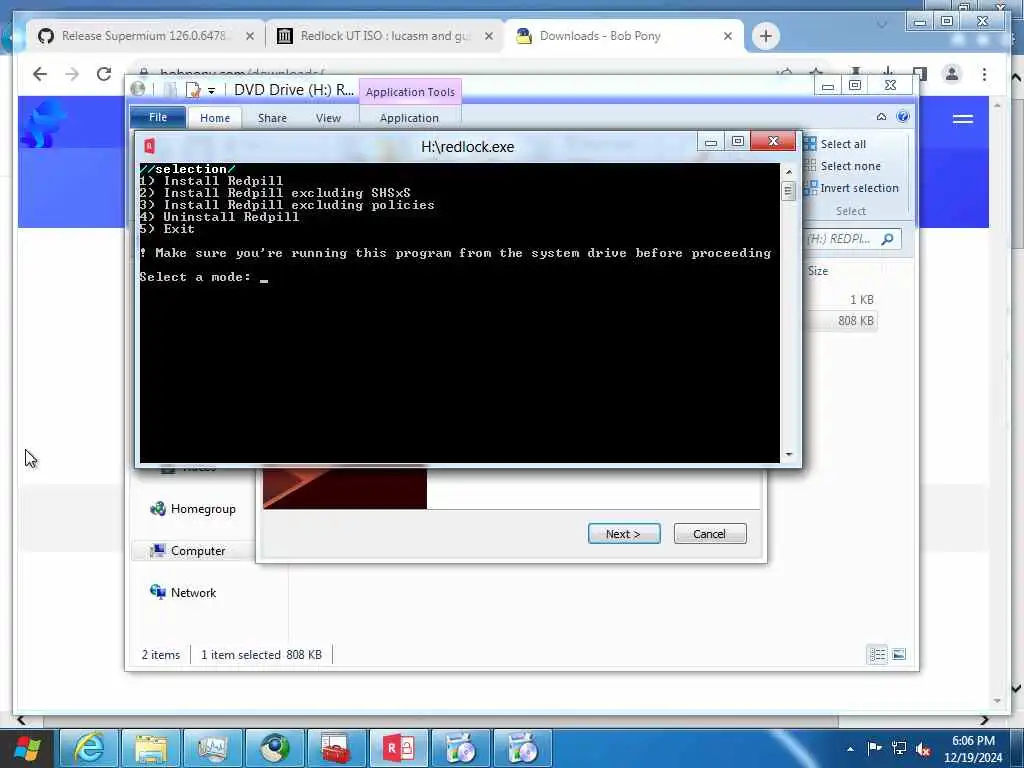The width and height of the screenshot is (1024, 768).
Task: Expand the Quick Access Toolbar dropdown
Action: tap(212, 90)
